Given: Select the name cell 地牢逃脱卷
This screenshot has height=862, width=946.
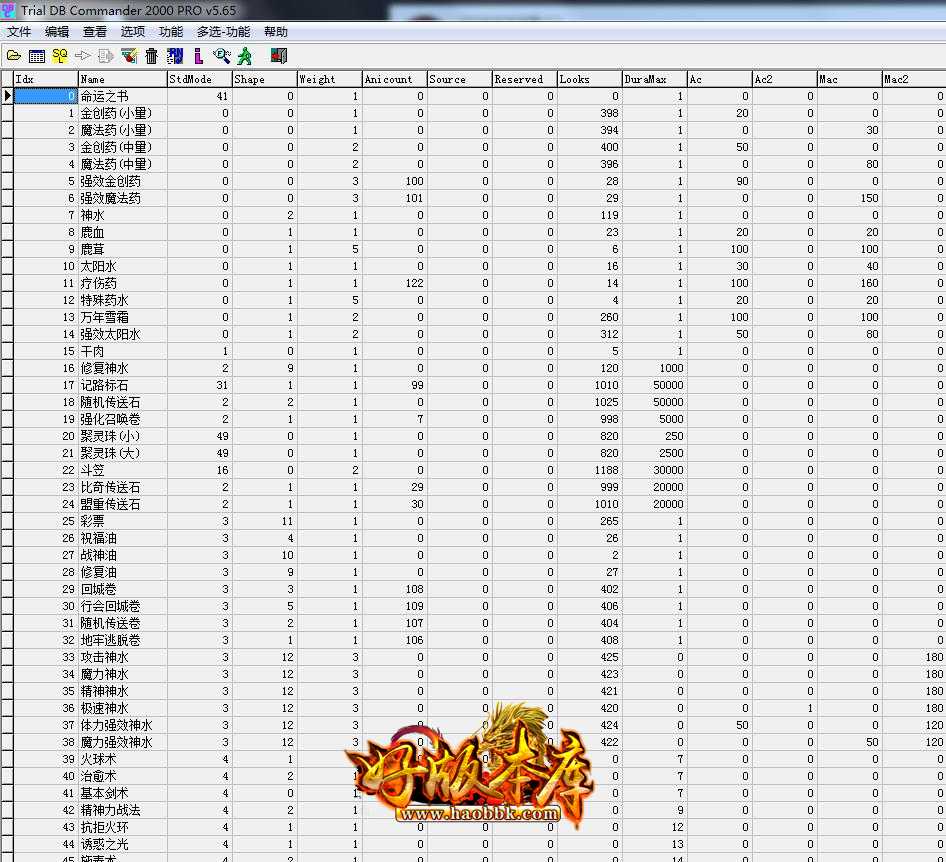Looking at the screenshot, I should [x=122, y=640].
